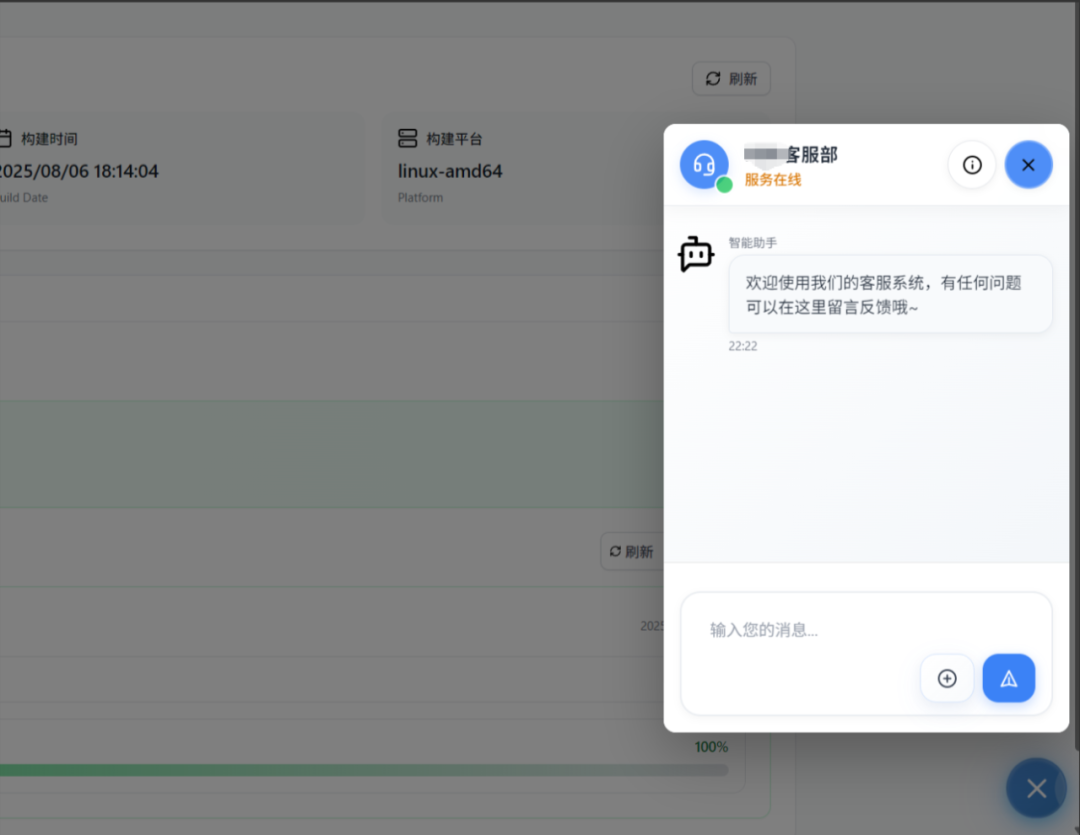Image resolution: width=1080 pixels, height=835 pixels.
Task: Click the headset customer service avatar
Action: 703,164
